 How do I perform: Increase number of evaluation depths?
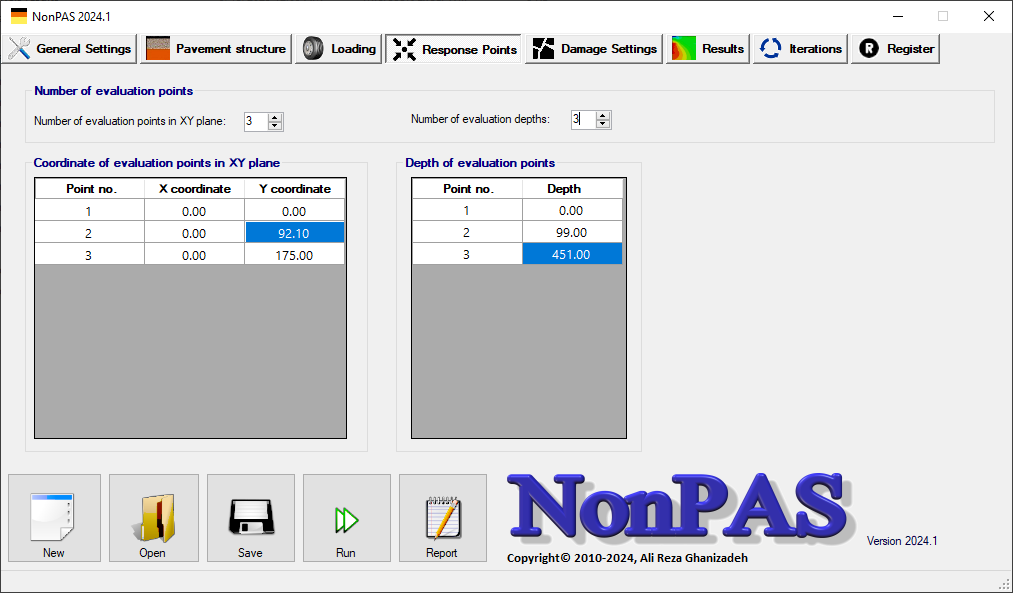(602, 115)
